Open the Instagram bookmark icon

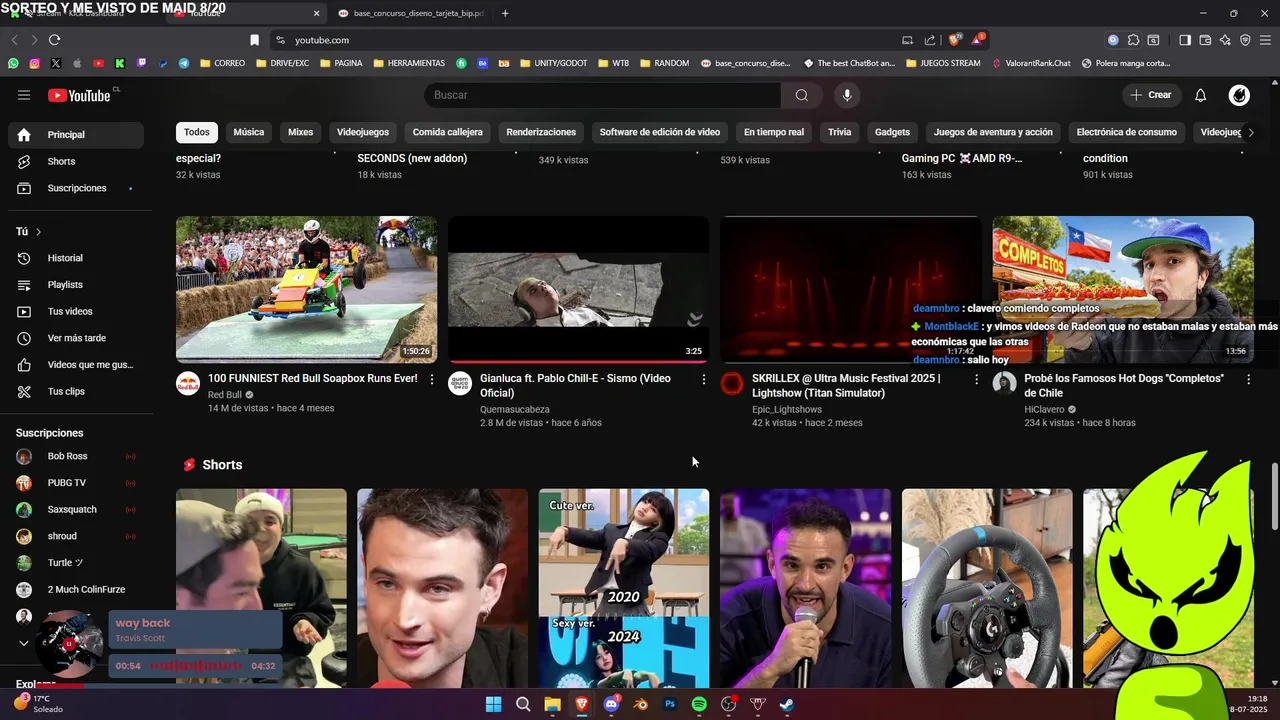[34, 63]
